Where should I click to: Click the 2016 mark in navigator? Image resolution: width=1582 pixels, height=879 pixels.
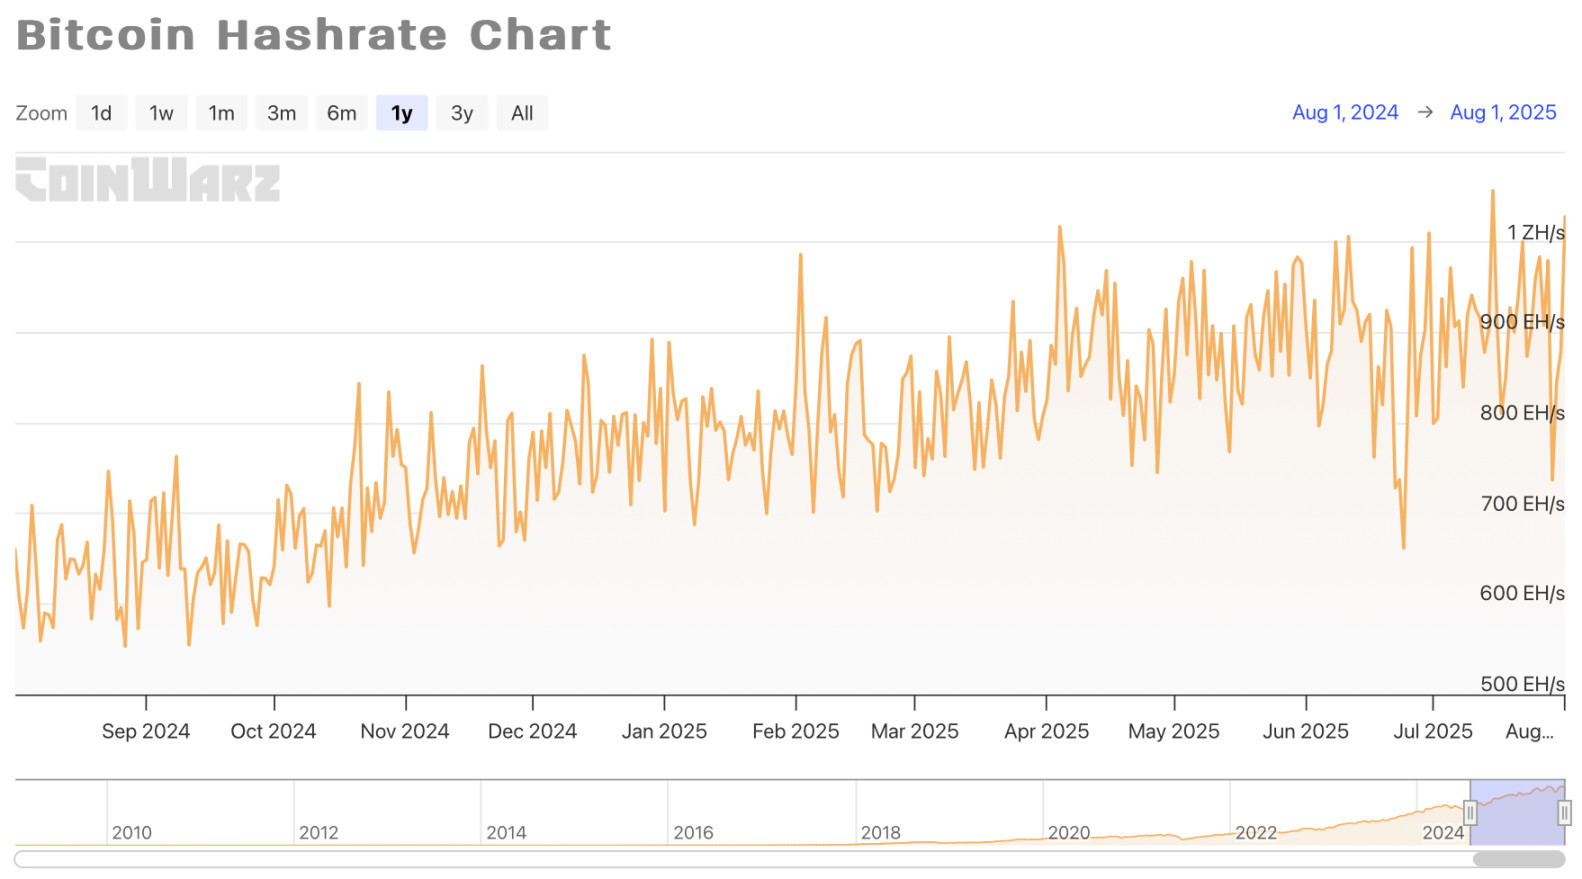(693, 832)
